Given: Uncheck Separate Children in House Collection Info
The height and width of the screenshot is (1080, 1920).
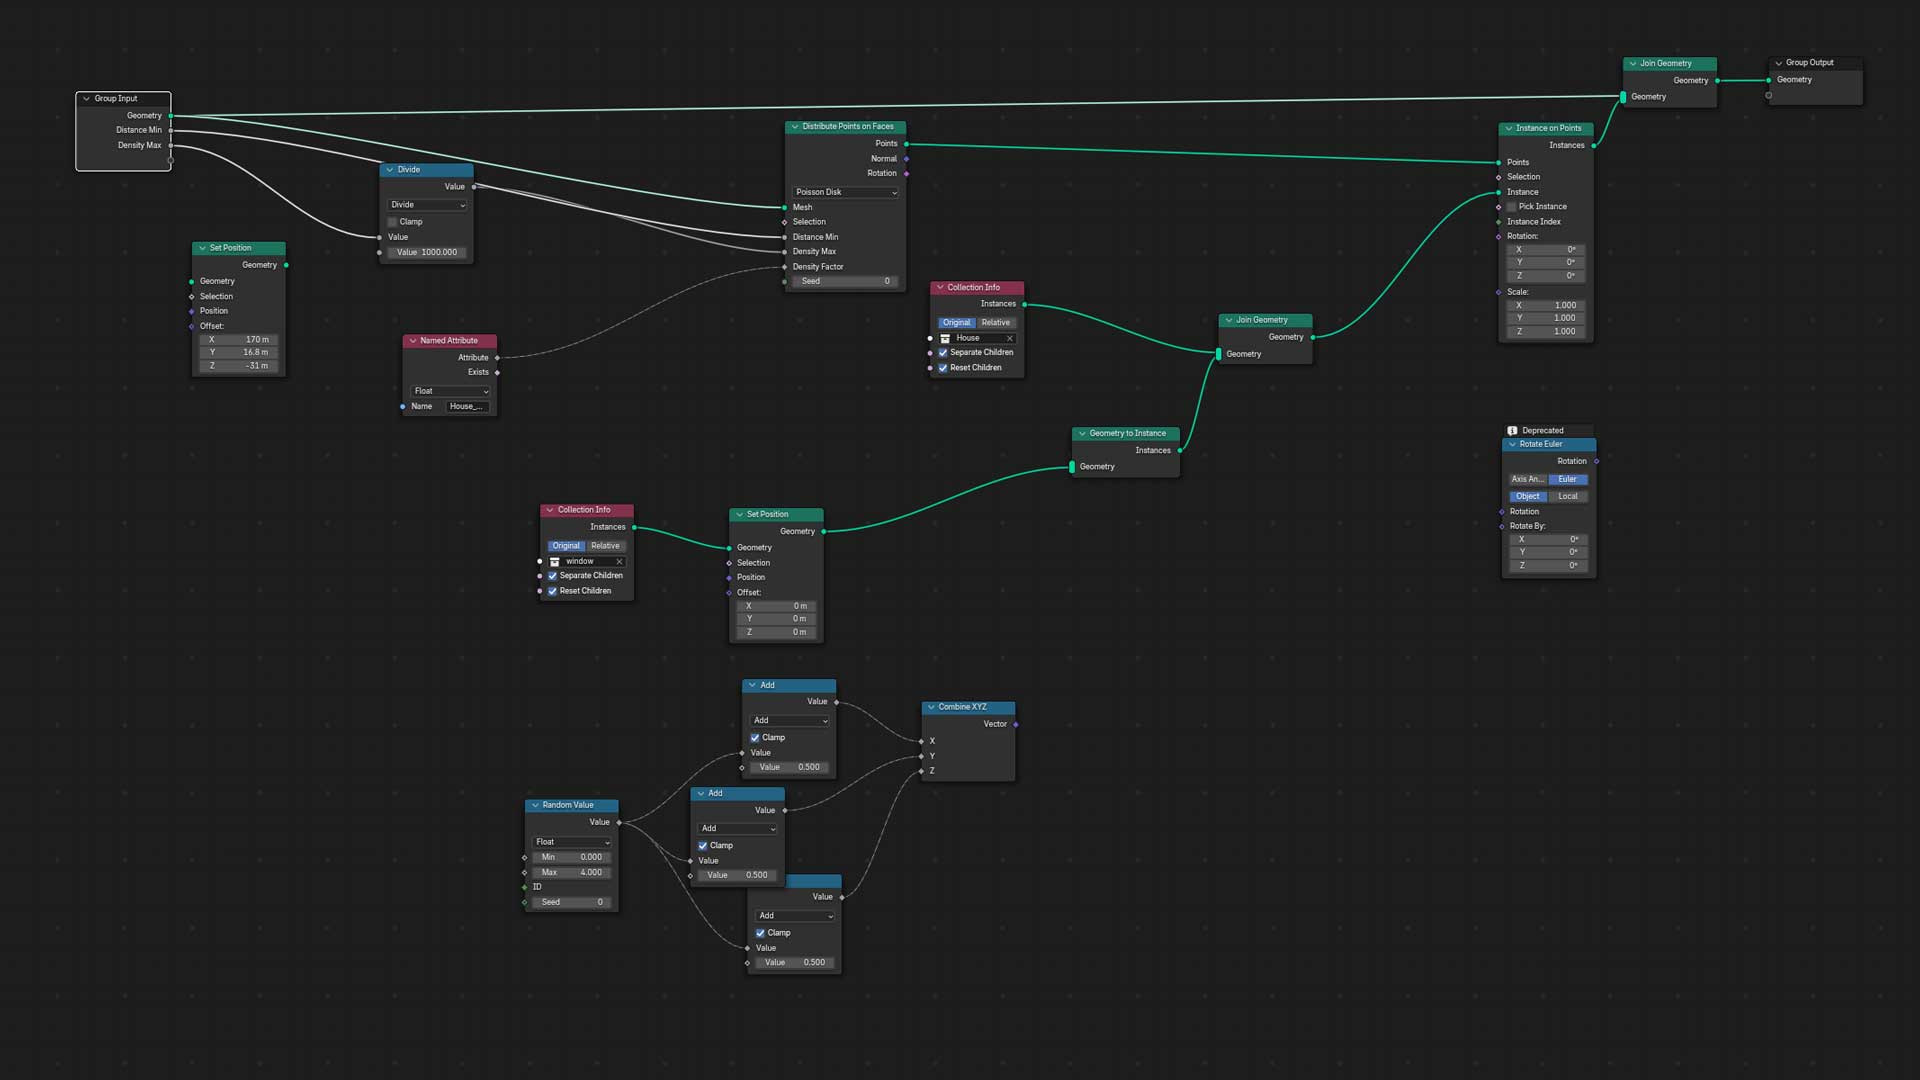Looking at the screenshot, I should (943, 353).
